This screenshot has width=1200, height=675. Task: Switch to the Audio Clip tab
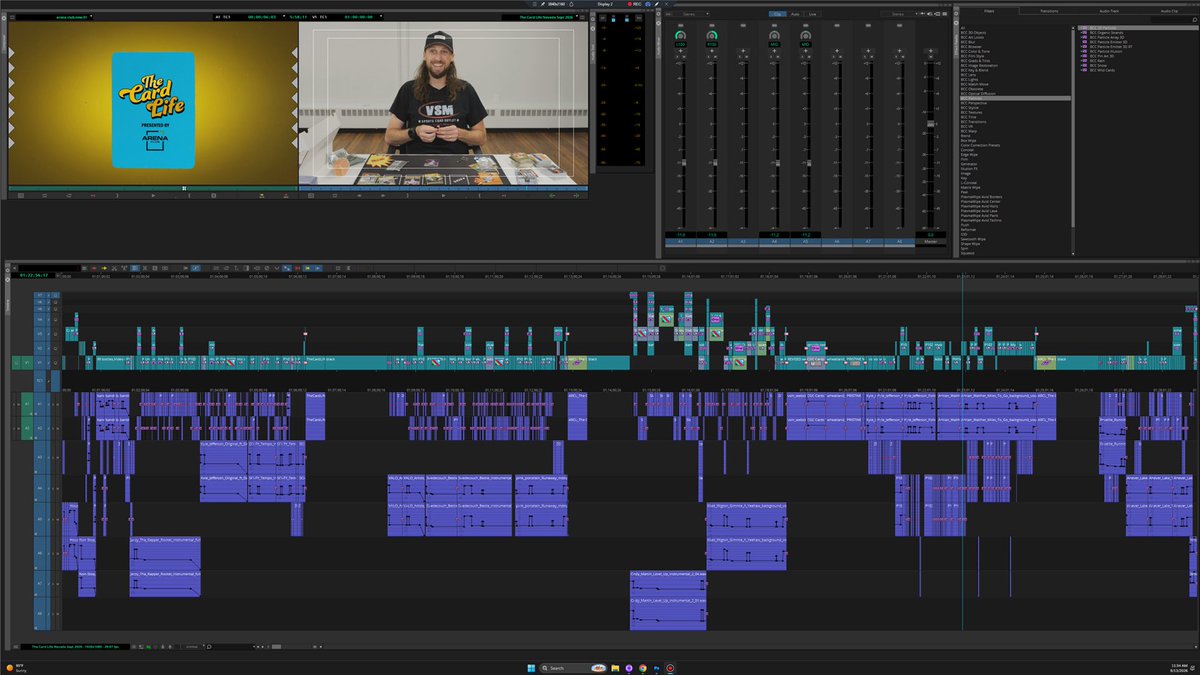coord(1168,10)
